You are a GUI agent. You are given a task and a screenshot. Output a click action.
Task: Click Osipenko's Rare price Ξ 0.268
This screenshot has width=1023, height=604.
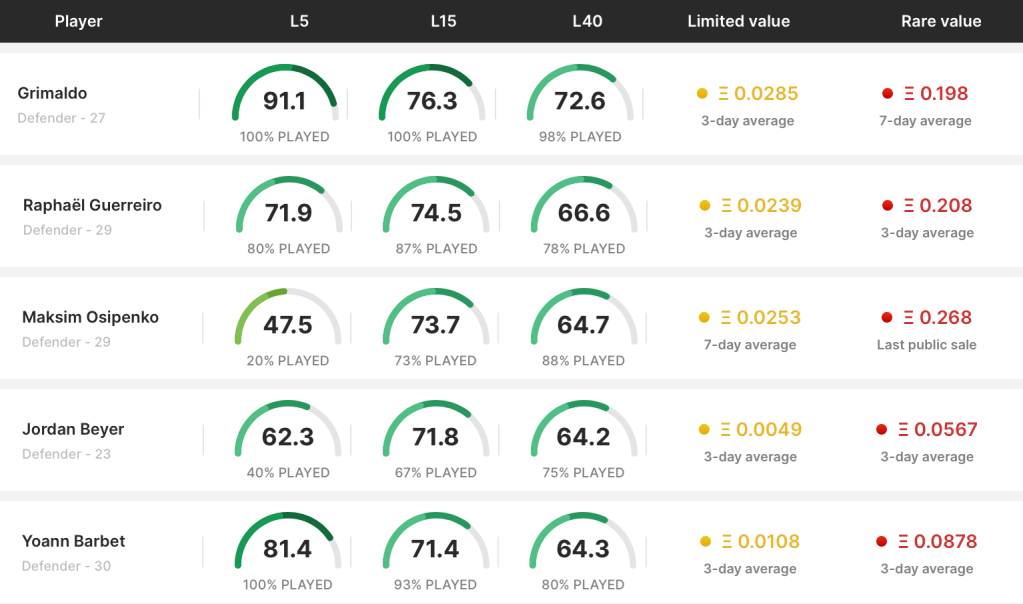937,318
